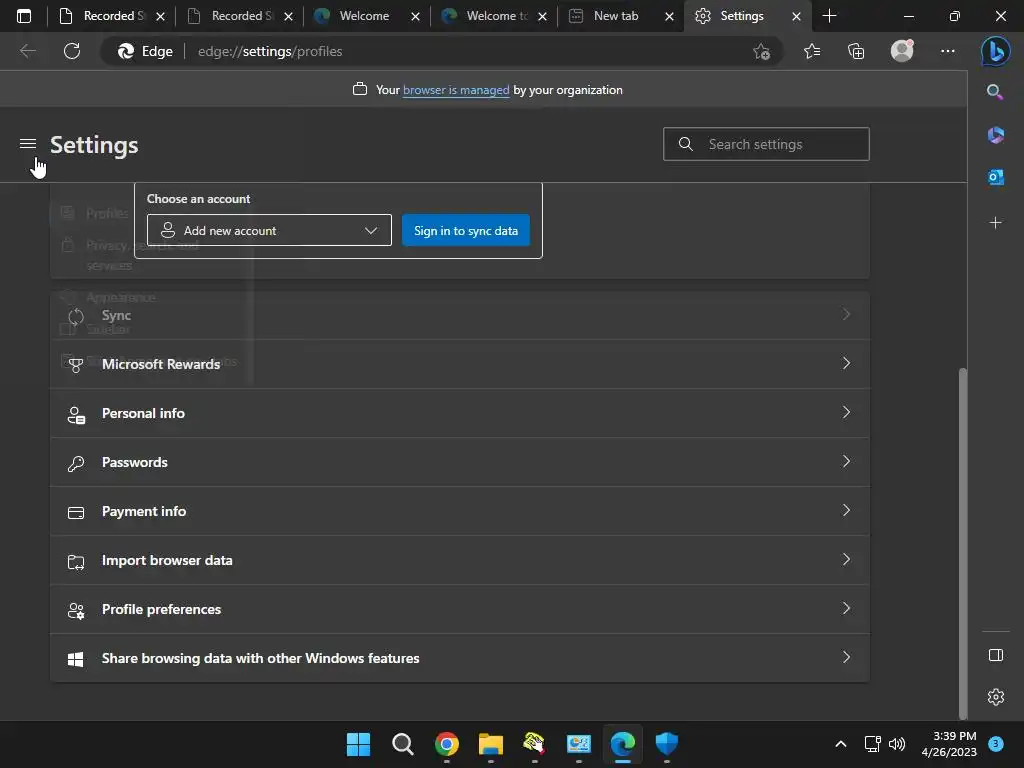Open File Explorer from taskbar
Viewport: 1024px width, 768px height.
pyautogui.click(x=490, y=744)
